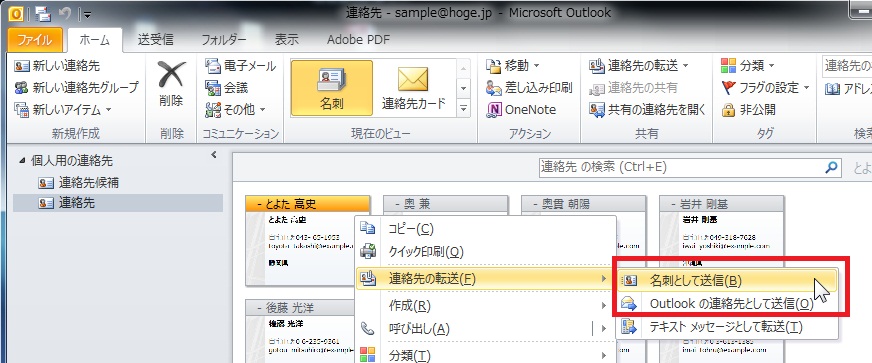Open the フラグの設定 dropdown

(765, 88)
